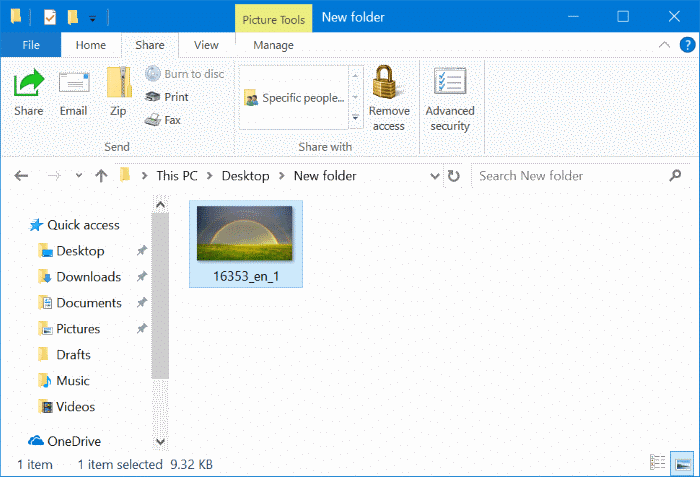The height and width of the screenshot is (477, 700).
Task: Switch to Large icons view layout
Action: tap(683, 463)
